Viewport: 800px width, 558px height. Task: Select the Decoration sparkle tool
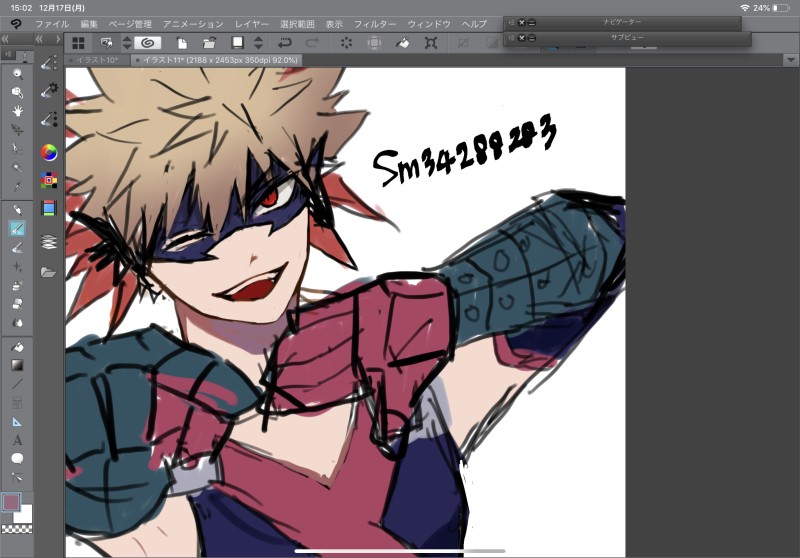17,267
